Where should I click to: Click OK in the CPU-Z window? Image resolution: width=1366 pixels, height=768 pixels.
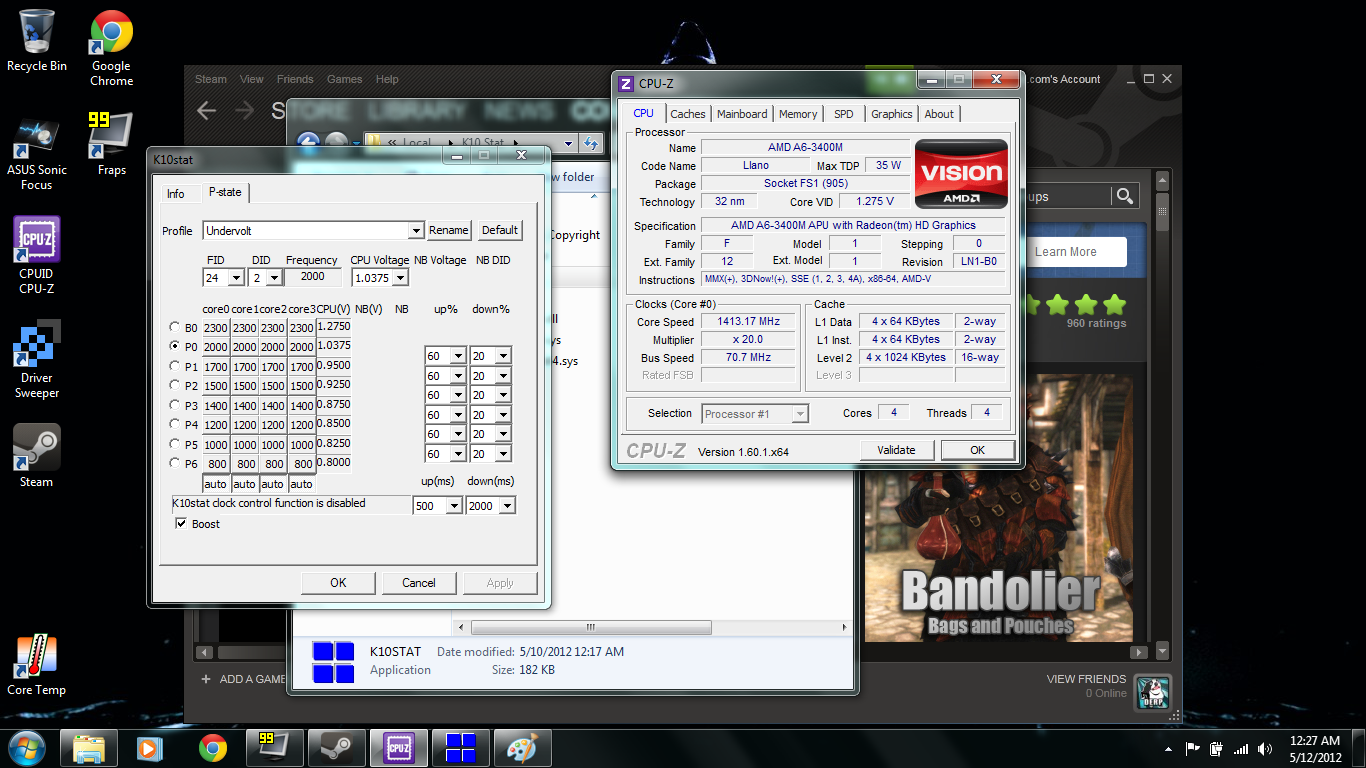(x=977, y=450)
